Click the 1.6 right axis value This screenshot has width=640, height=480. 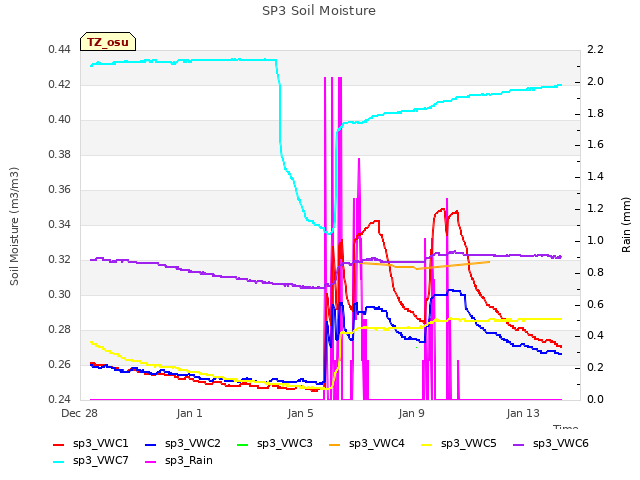tap(595, 144)
